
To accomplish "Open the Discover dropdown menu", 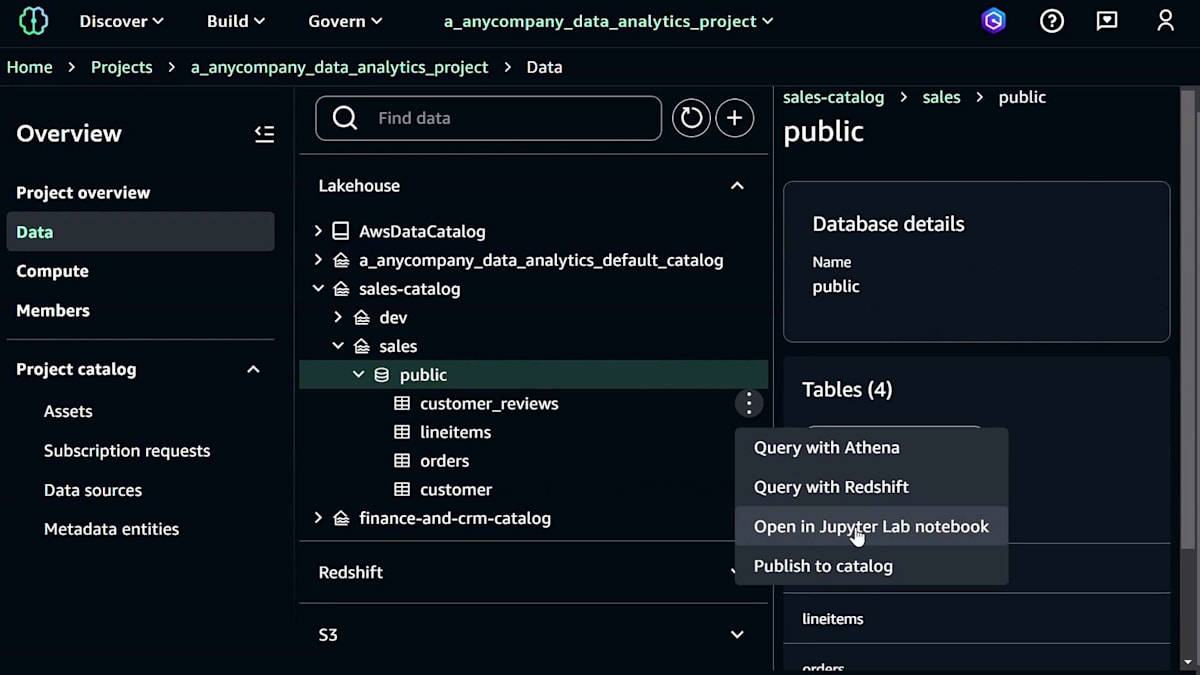I will (x=121, y=21).
